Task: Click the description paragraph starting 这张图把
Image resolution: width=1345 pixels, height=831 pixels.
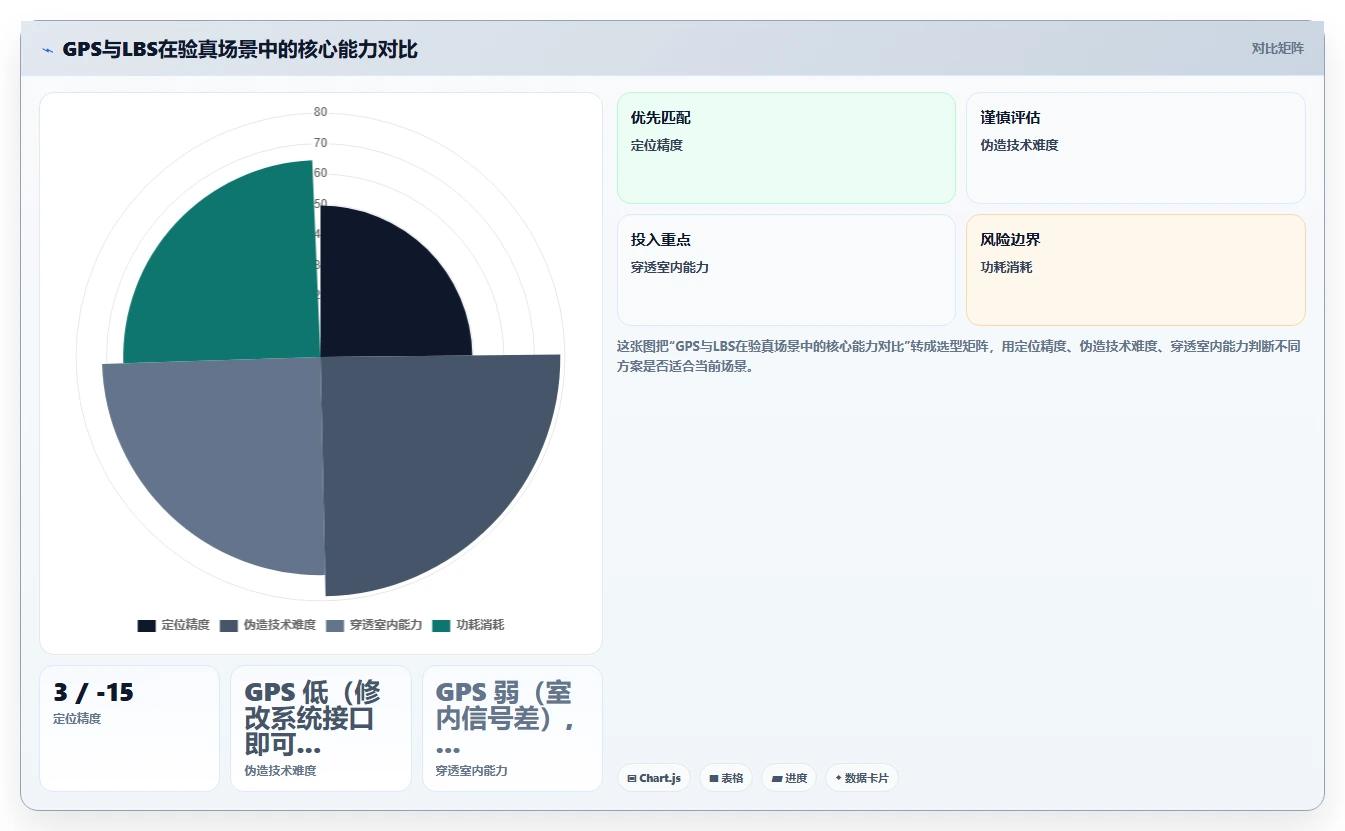Action: (958, 356)
